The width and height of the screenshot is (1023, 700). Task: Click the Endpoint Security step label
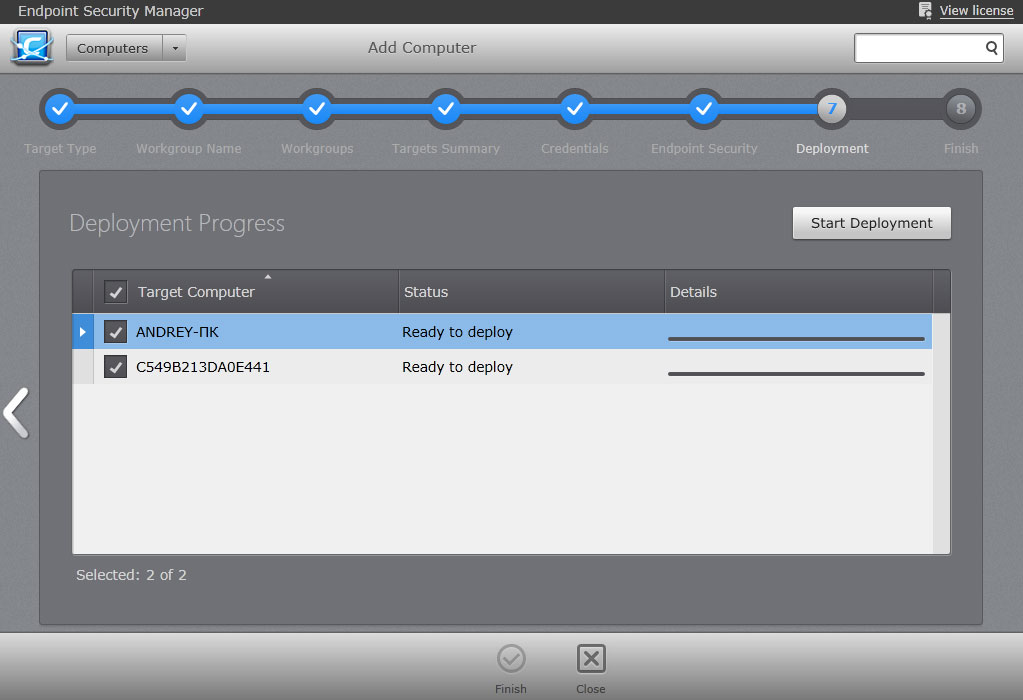[x=704, y=149]
